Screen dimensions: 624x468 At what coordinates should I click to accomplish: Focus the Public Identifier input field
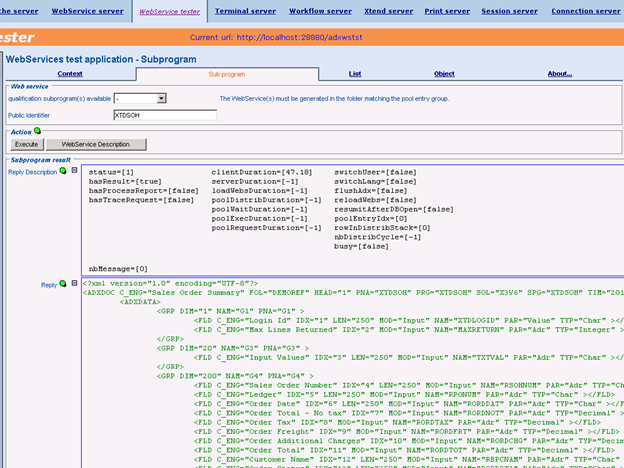165,115
